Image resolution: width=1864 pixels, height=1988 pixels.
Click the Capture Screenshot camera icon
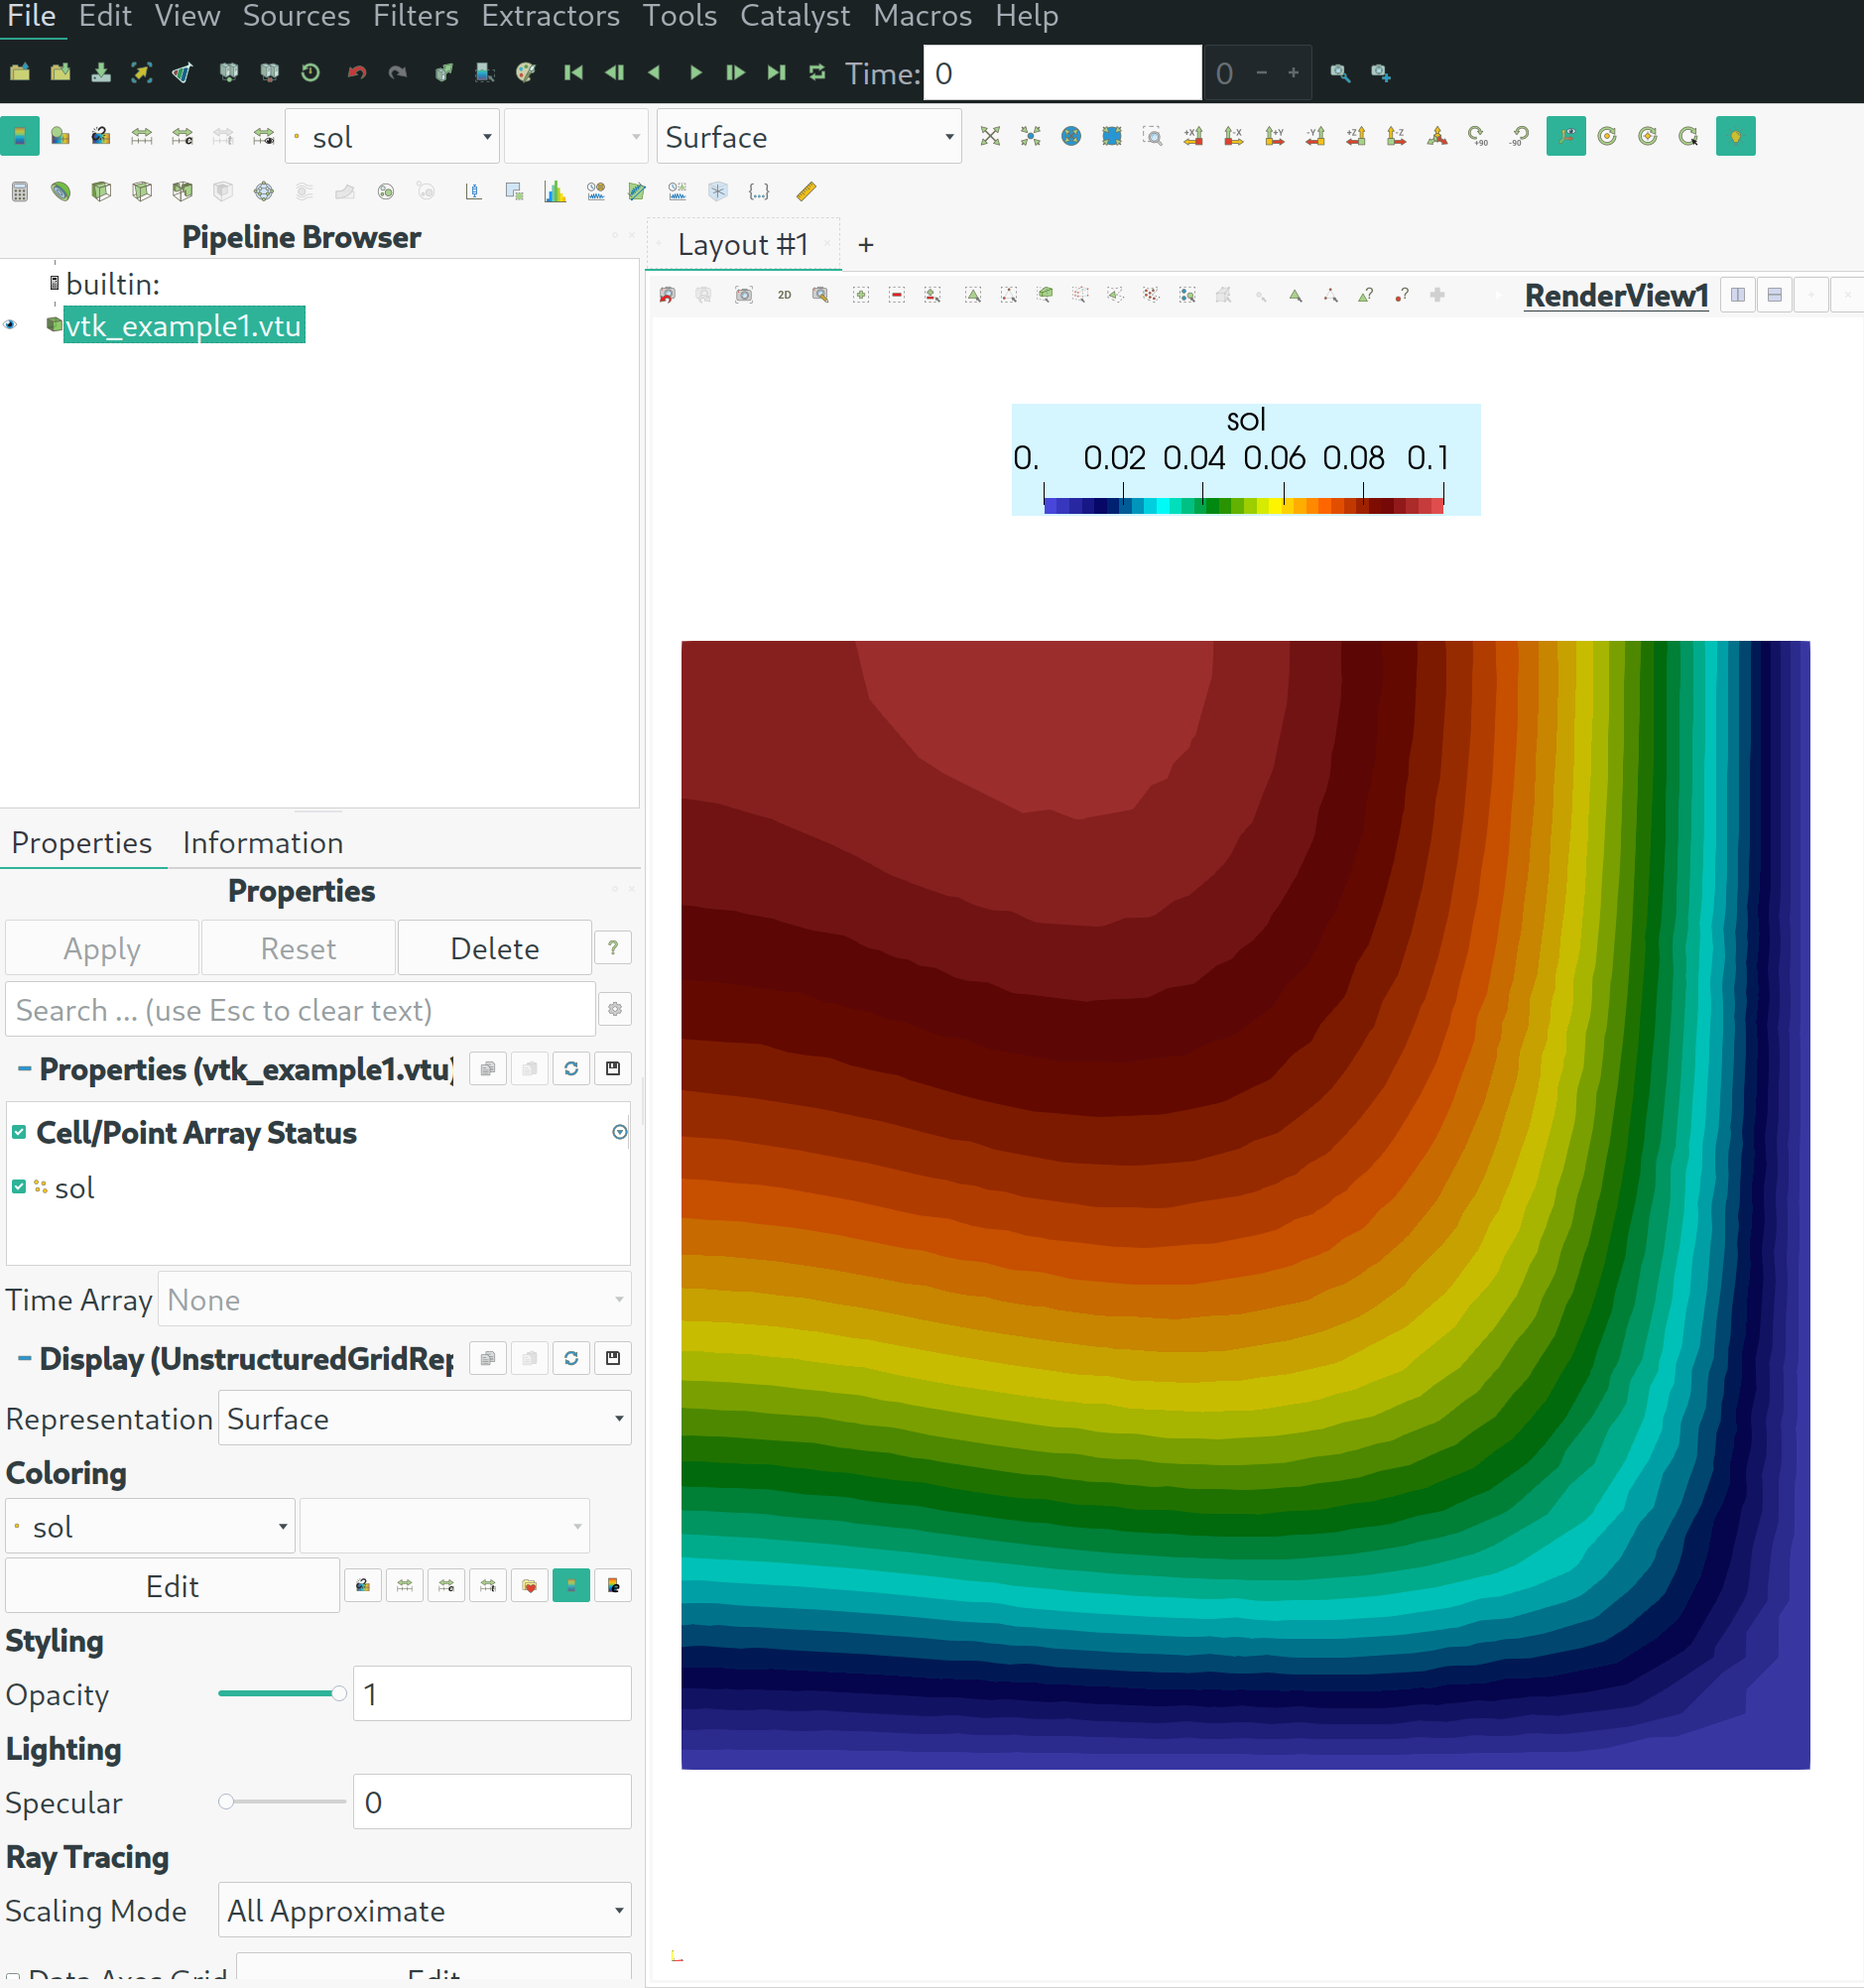[x=743, y=295]
